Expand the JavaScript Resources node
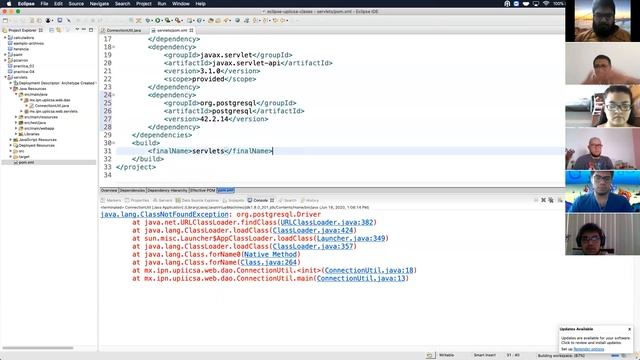This screenshot has width=640, height=360. coord(11,140)
